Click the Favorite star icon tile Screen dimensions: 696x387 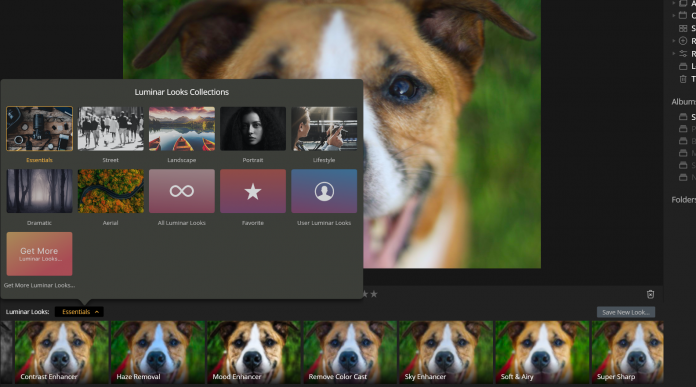click(253, 191)
